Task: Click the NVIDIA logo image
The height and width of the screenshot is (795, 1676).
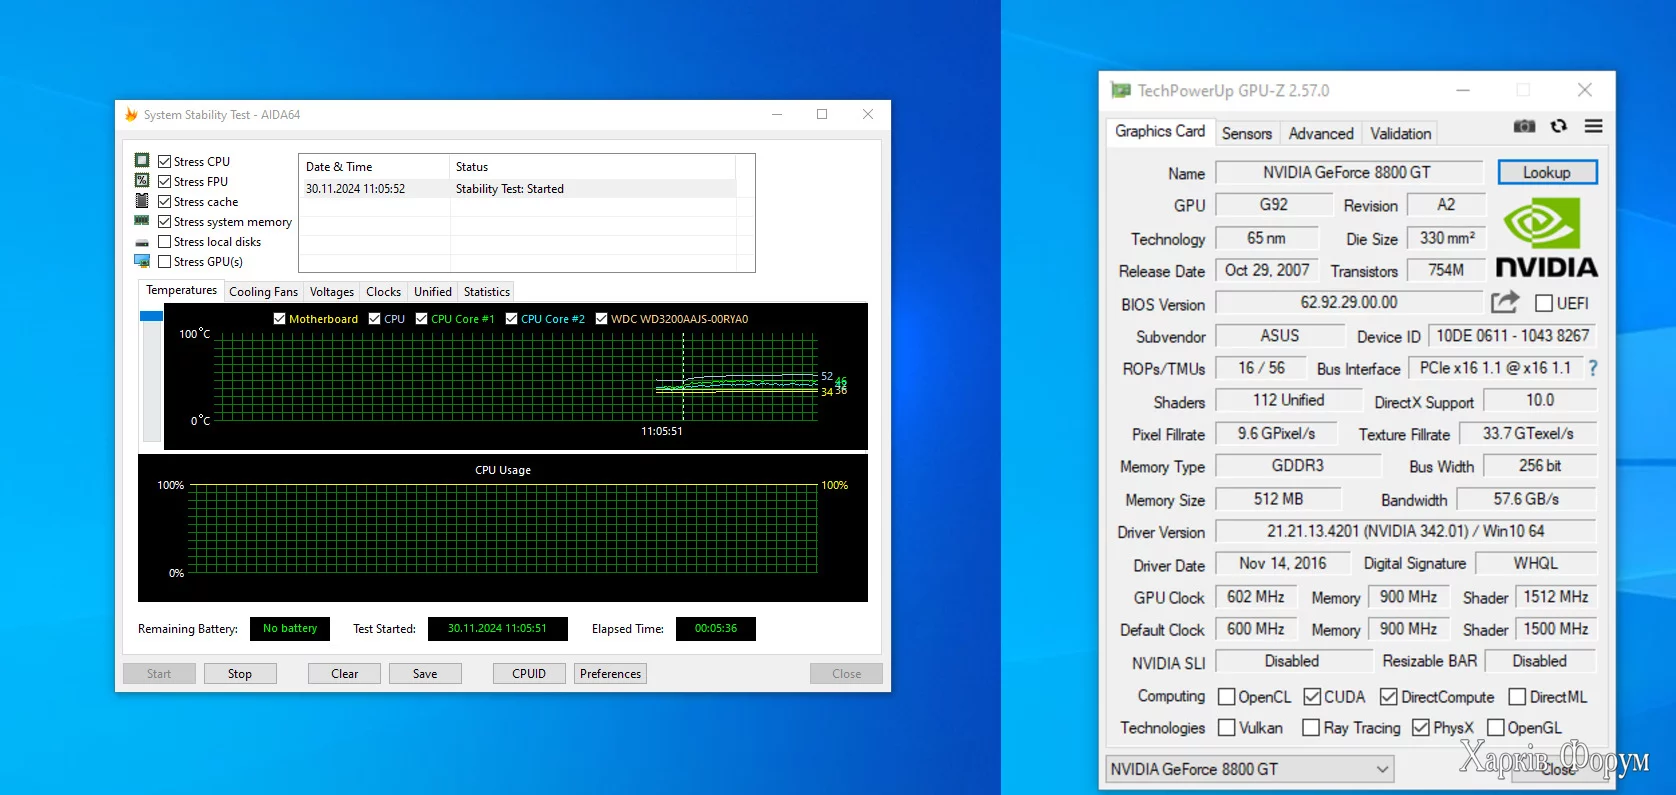Action: point(1546,238)
